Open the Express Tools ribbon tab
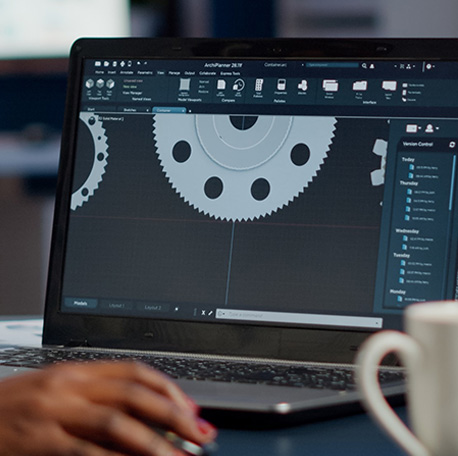The image size is (458, 456). (x=230, y=74)
